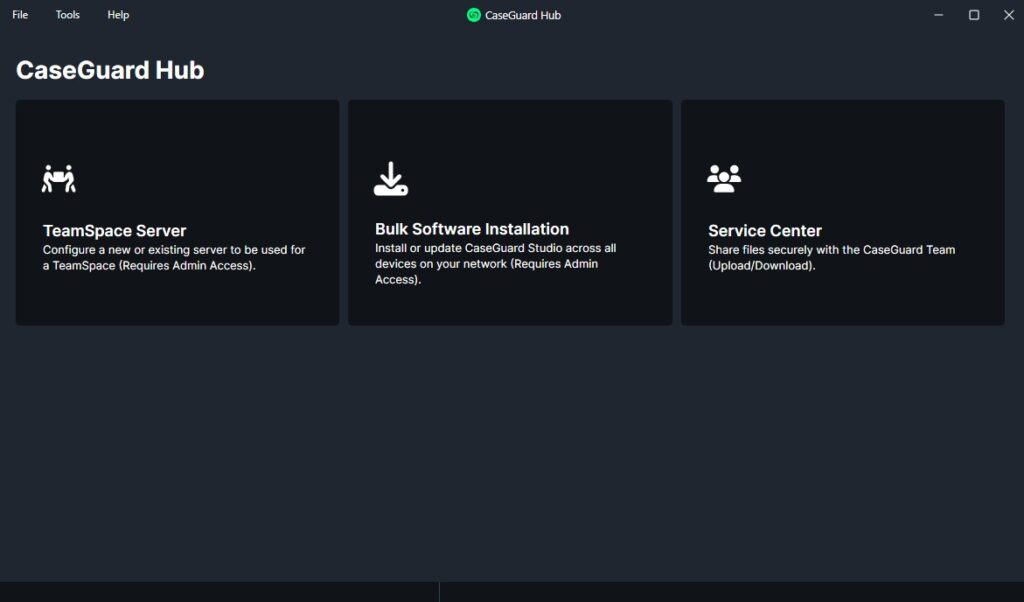This screenshot has width=1024, height=602.
Task: Minimize the CaseGuard Hub window
Action: click(938, 14)
